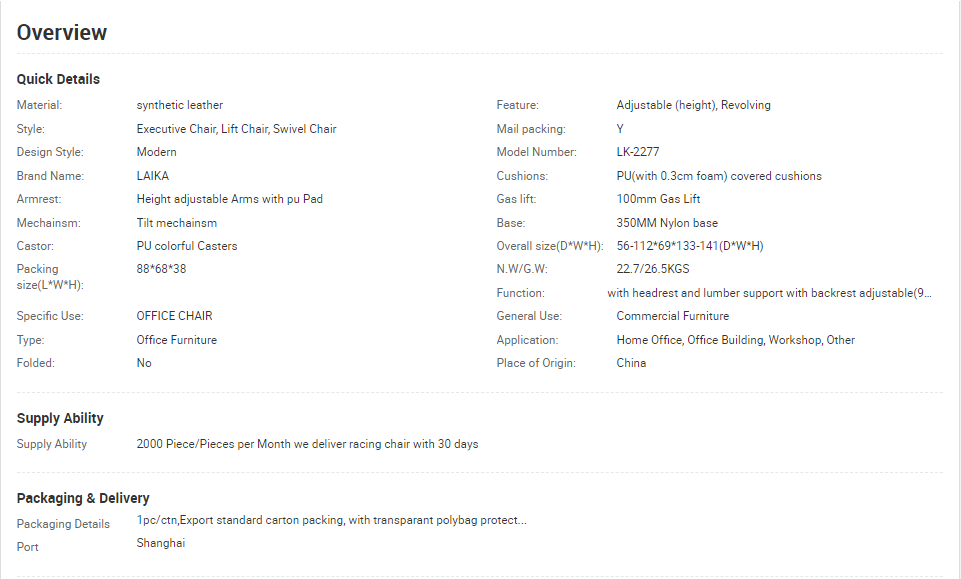Click the 2000 Piece/Pieces per Month text

click(x=213, y=444)
